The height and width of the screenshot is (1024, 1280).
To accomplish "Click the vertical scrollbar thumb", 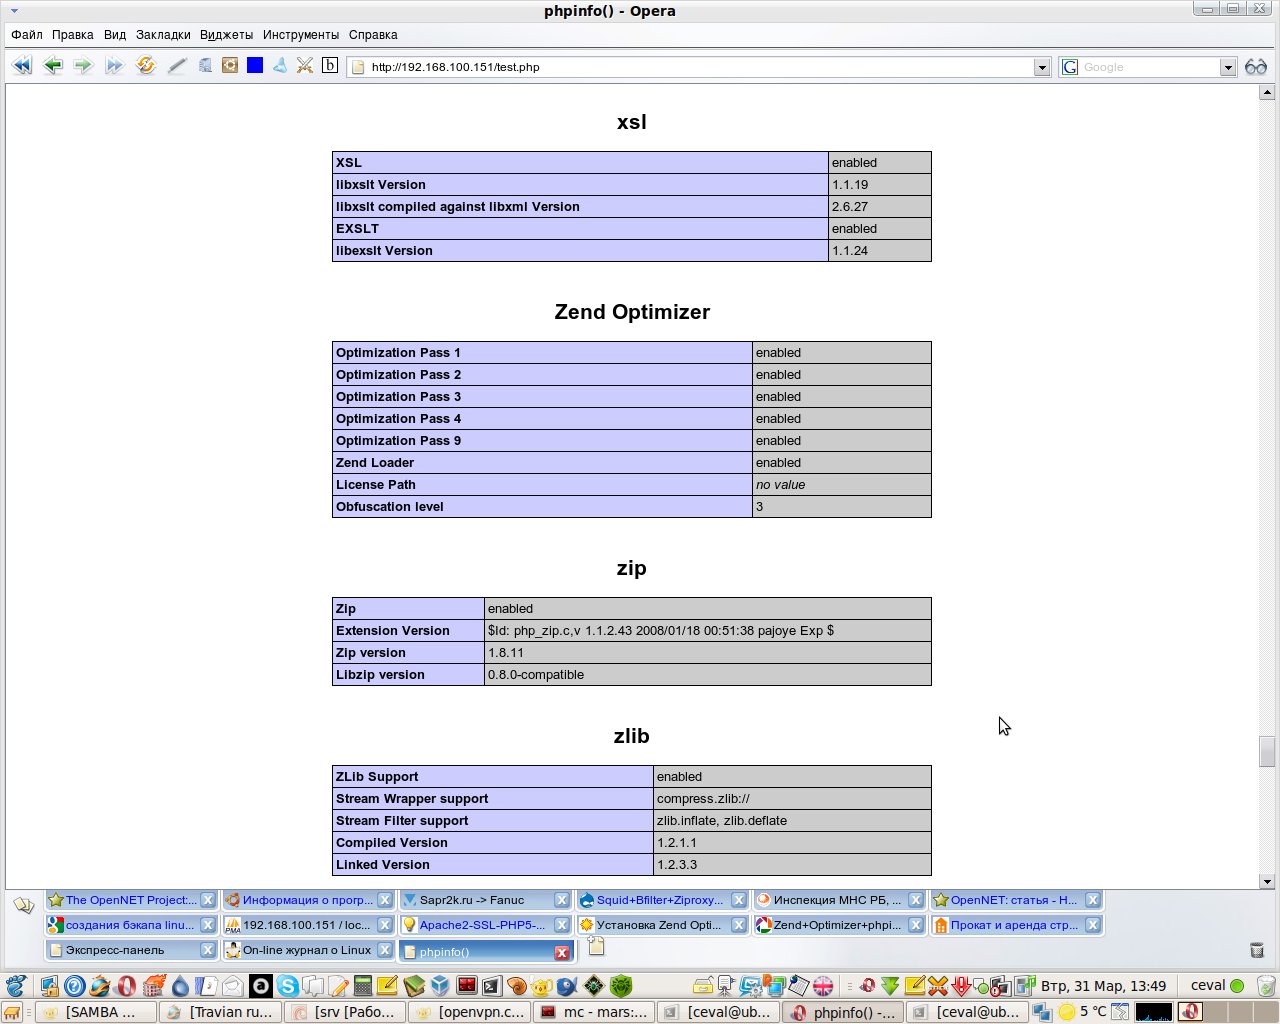I will tap(1267, 751).
